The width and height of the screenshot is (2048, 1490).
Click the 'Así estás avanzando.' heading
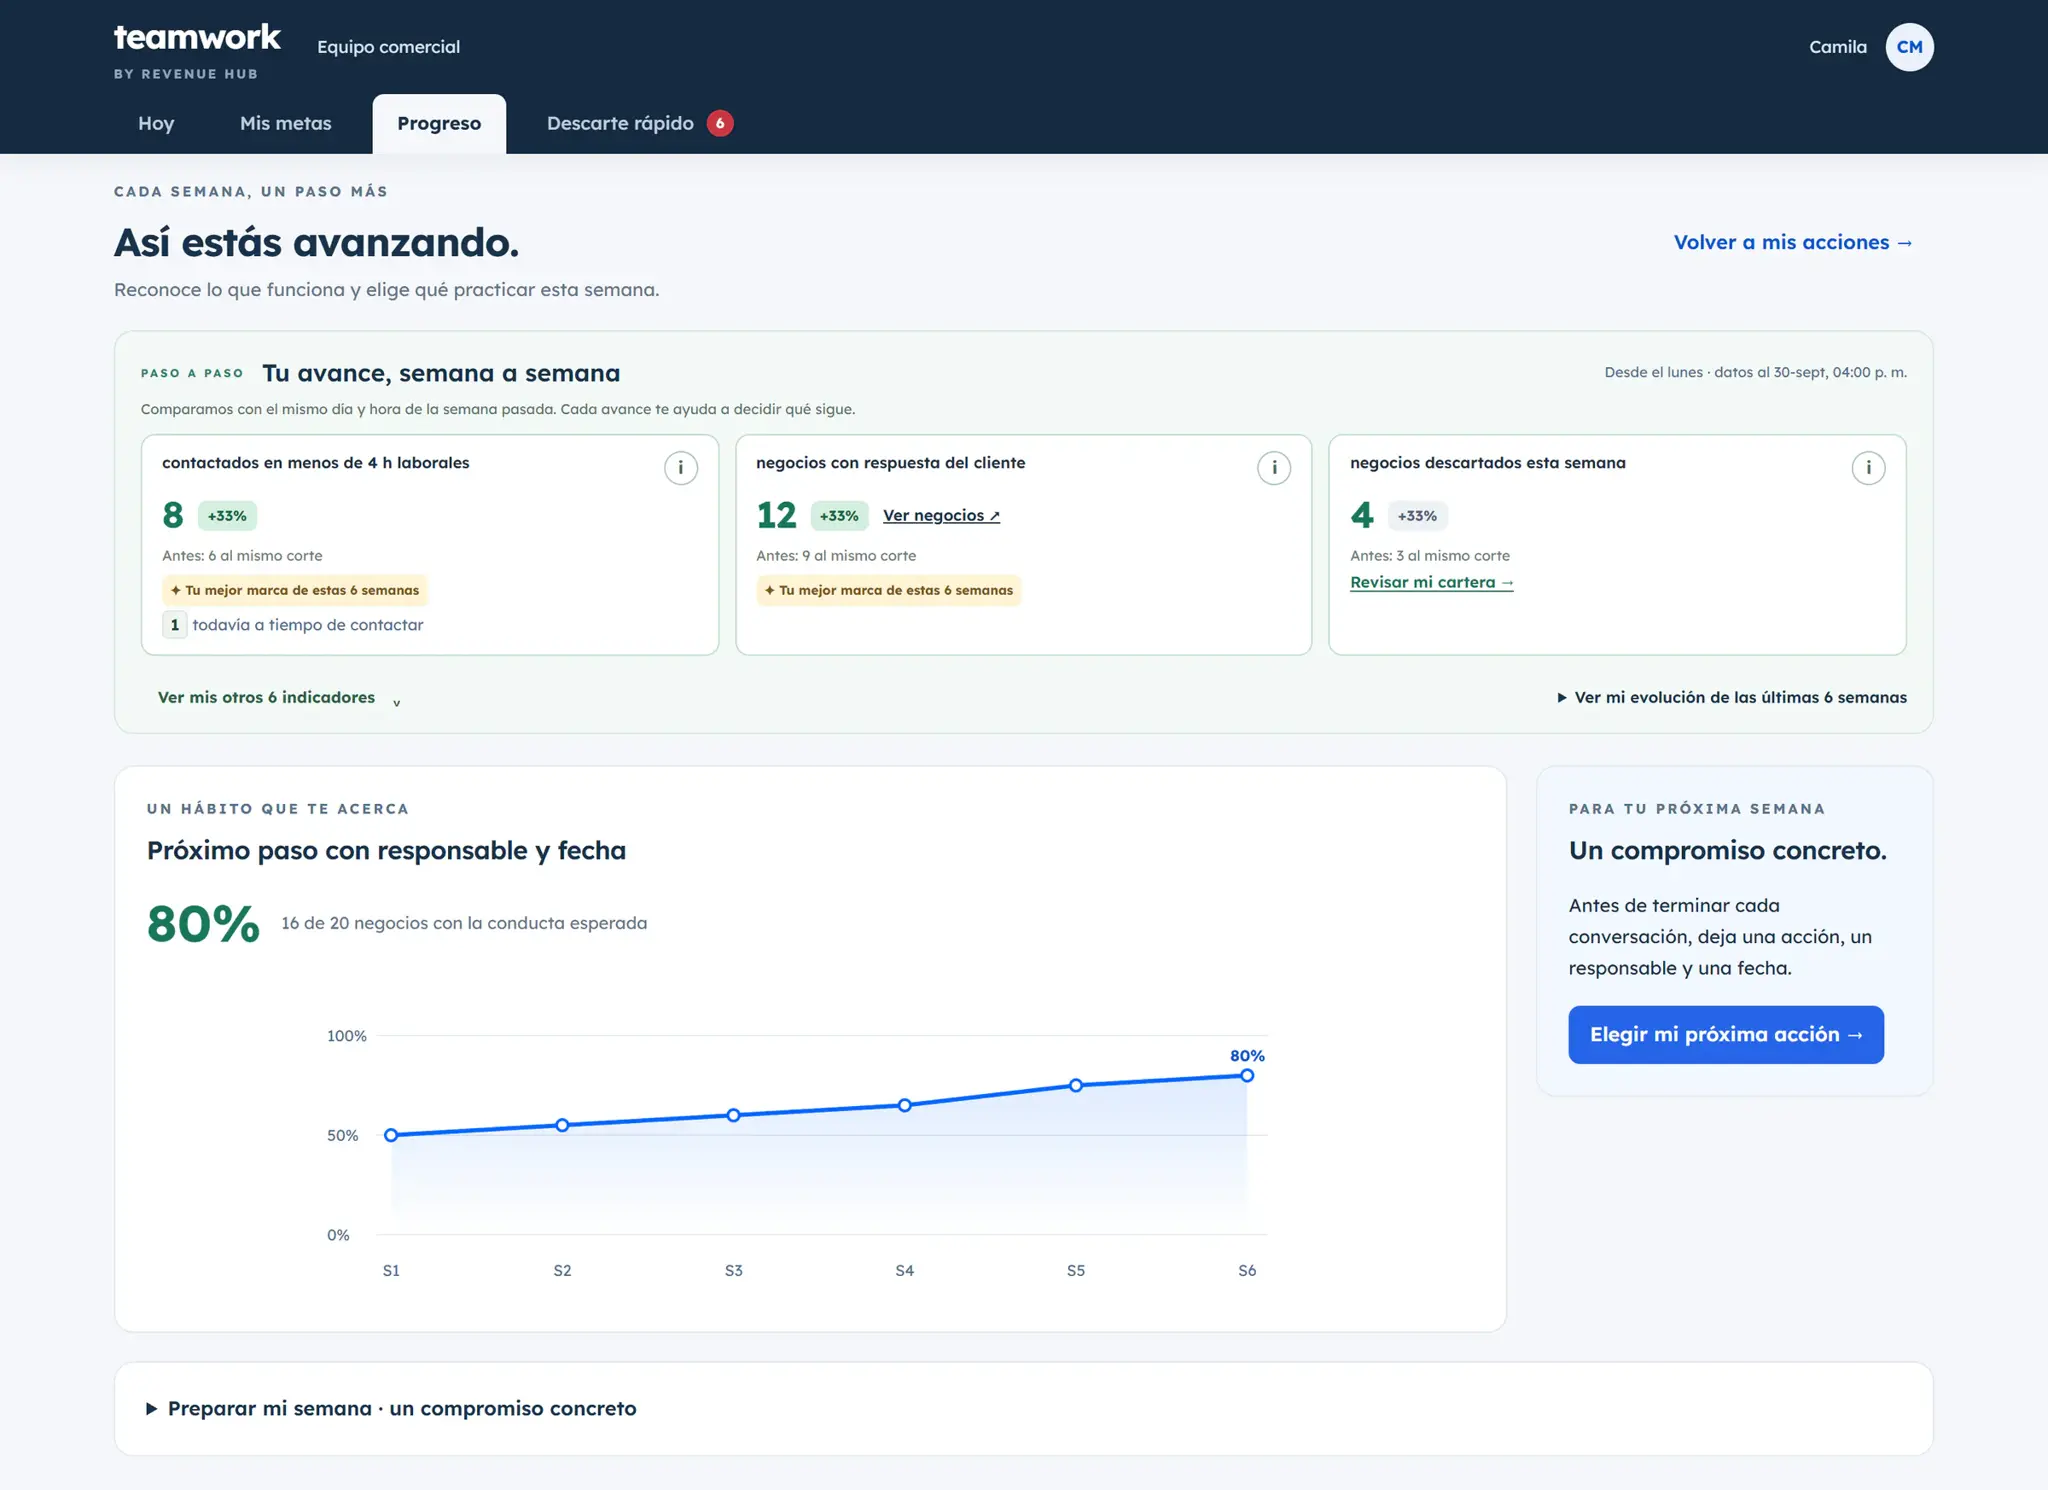tap(316, 242)
